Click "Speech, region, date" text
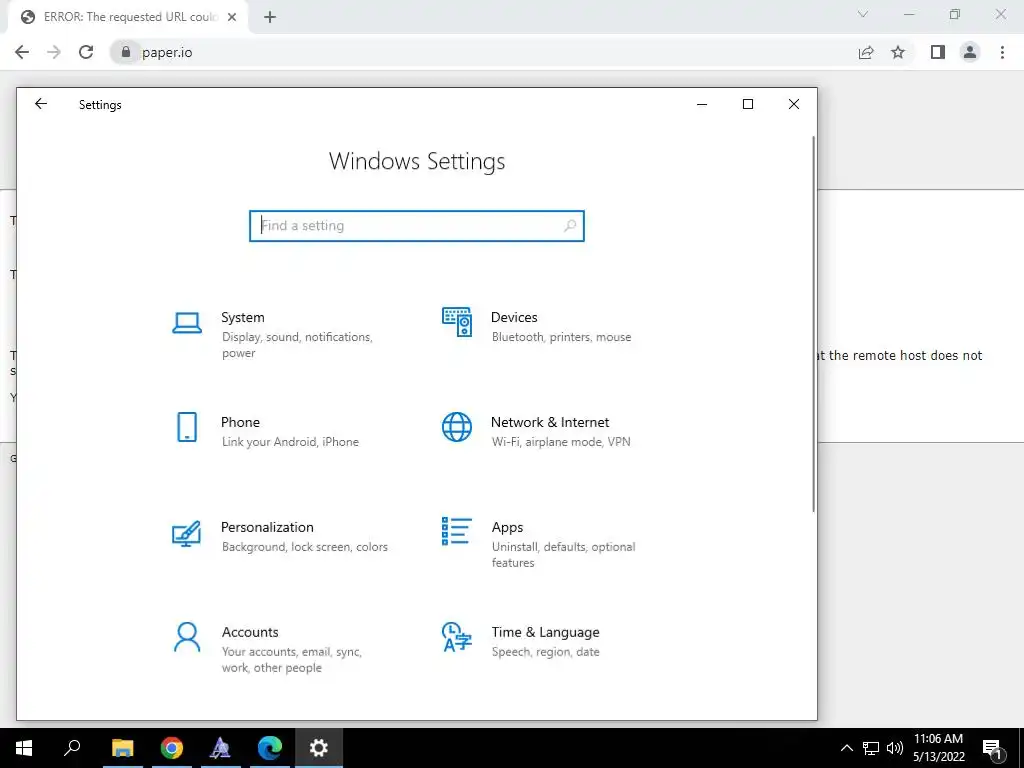This screenshot has height=768, width=1024. 545,652
